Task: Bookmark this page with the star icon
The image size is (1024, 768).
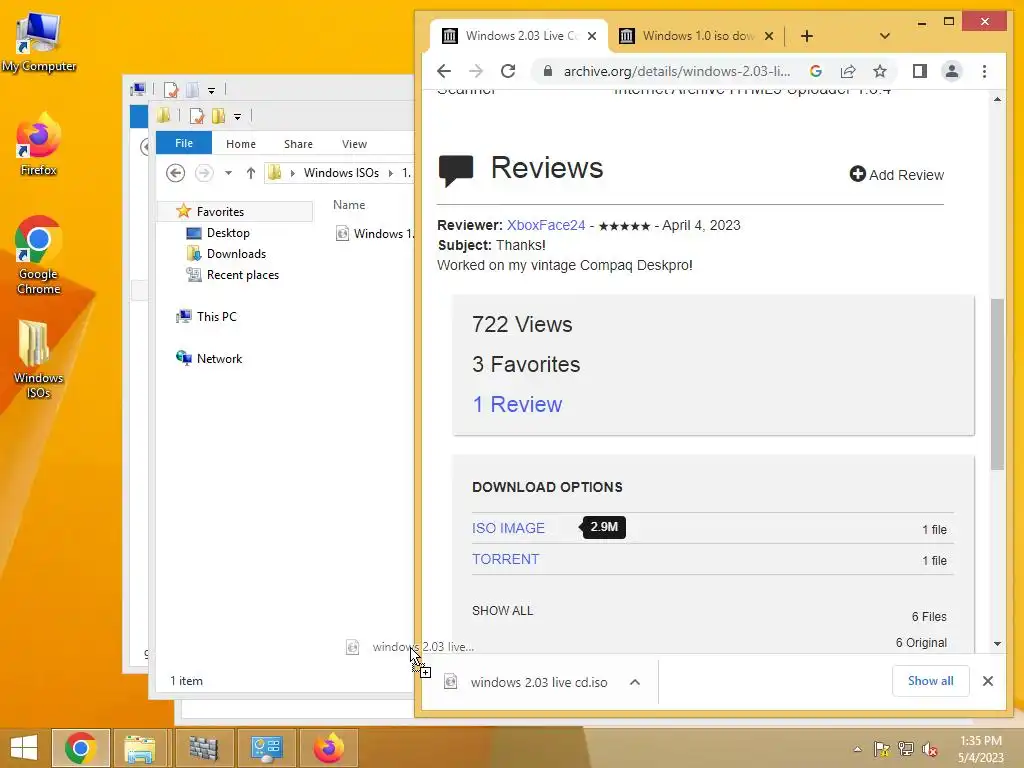Action: 880,71
